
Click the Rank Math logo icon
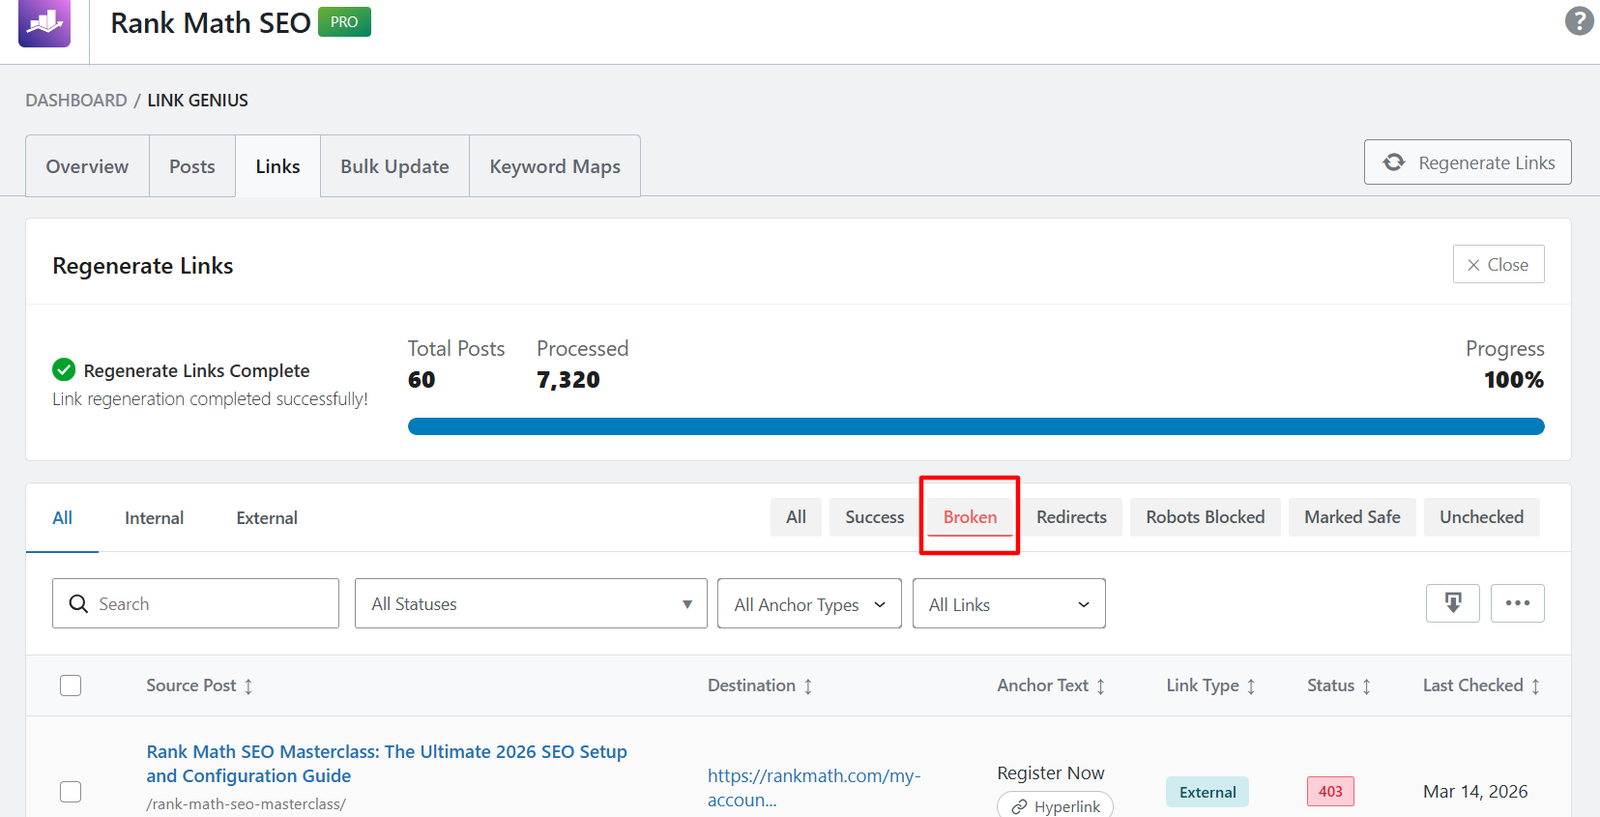pos(44,22)
